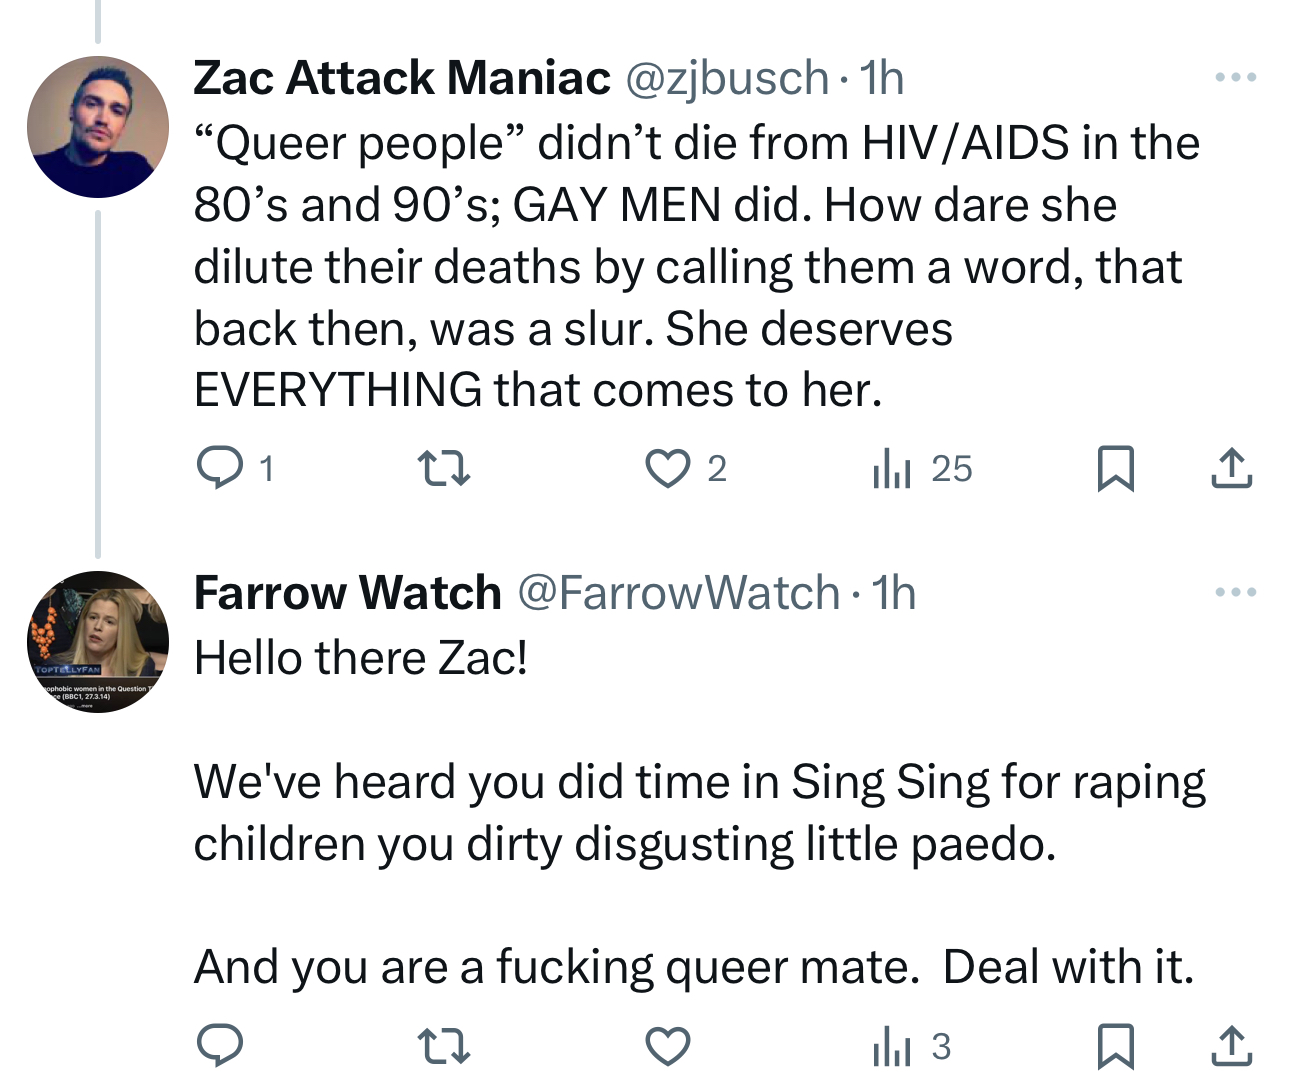Click the Farrow Watch display name
Image resolution: width=1290 pixels, height=1087 pixels.
point(347,593)
